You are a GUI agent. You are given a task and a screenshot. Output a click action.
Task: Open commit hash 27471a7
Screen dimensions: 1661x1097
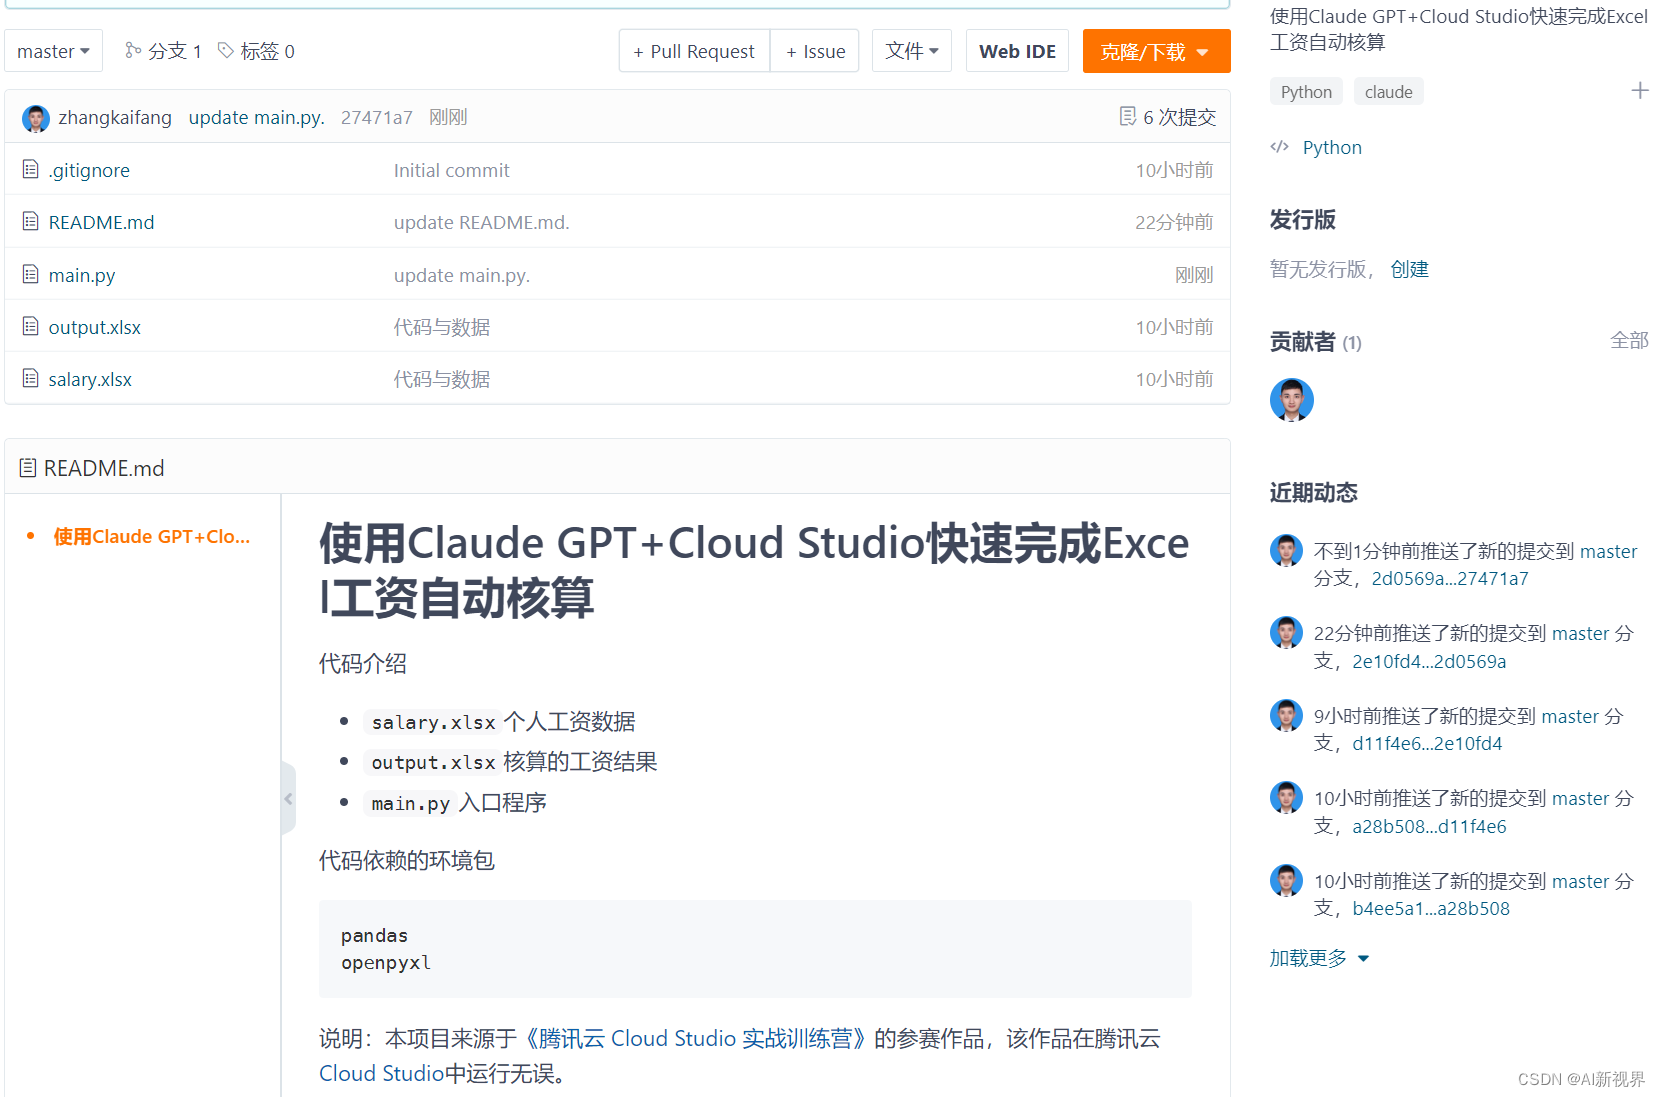(x=376, y=118)
